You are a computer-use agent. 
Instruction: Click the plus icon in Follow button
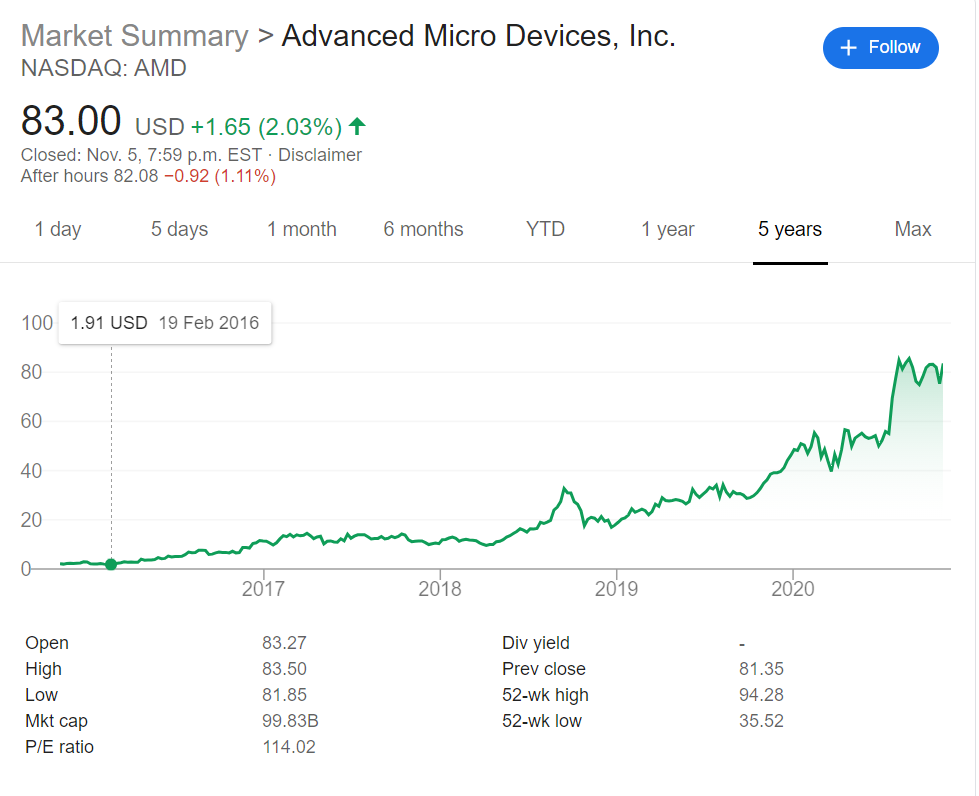click(x=849, y=48)
